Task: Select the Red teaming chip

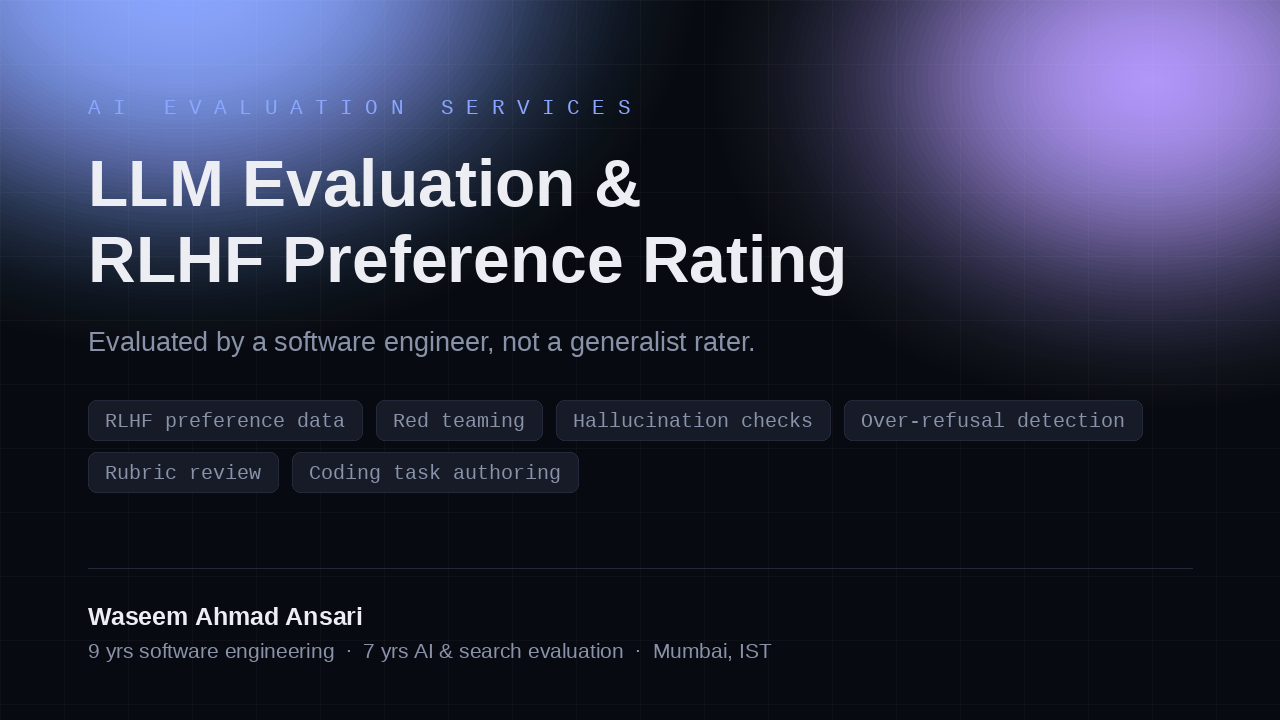Action: [x=459, y=421]
